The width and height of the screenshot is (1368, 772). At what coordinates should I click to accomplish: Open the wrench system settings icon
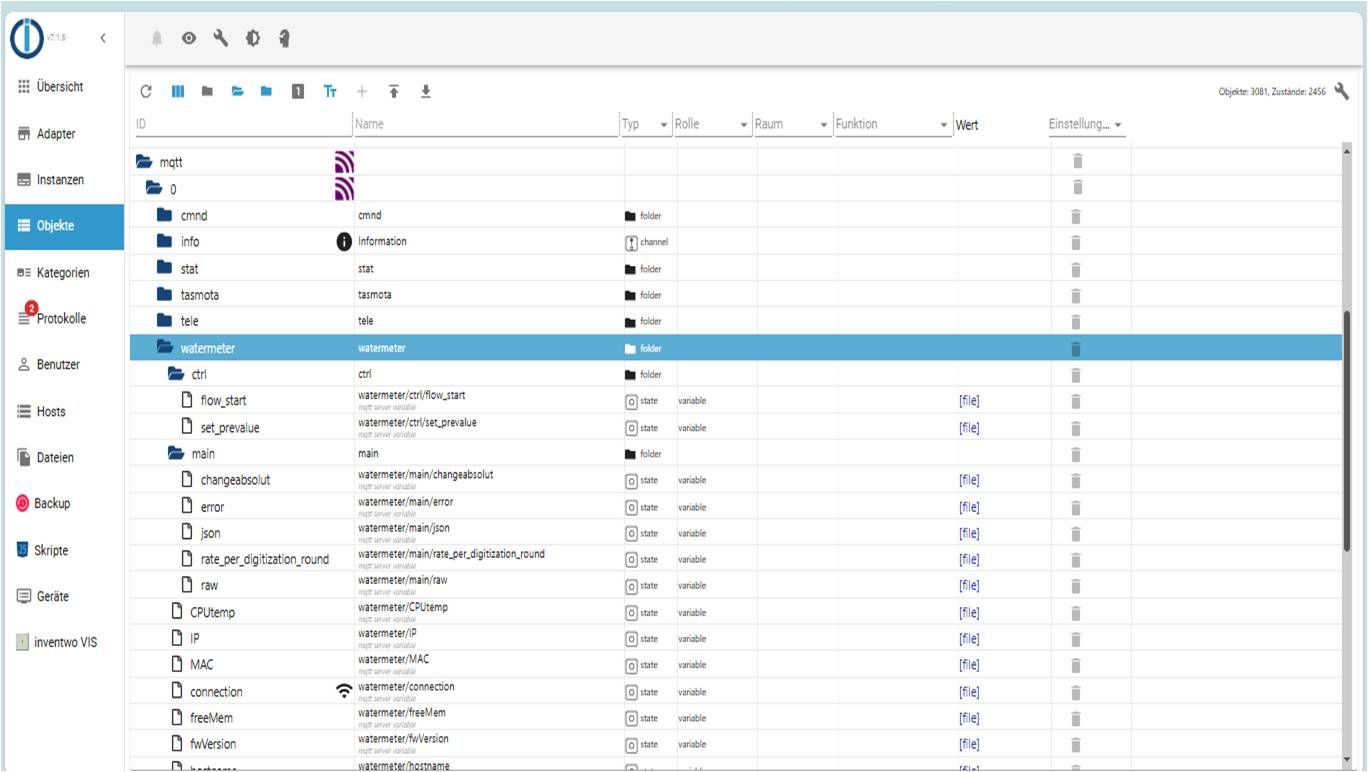click(220, 38)
